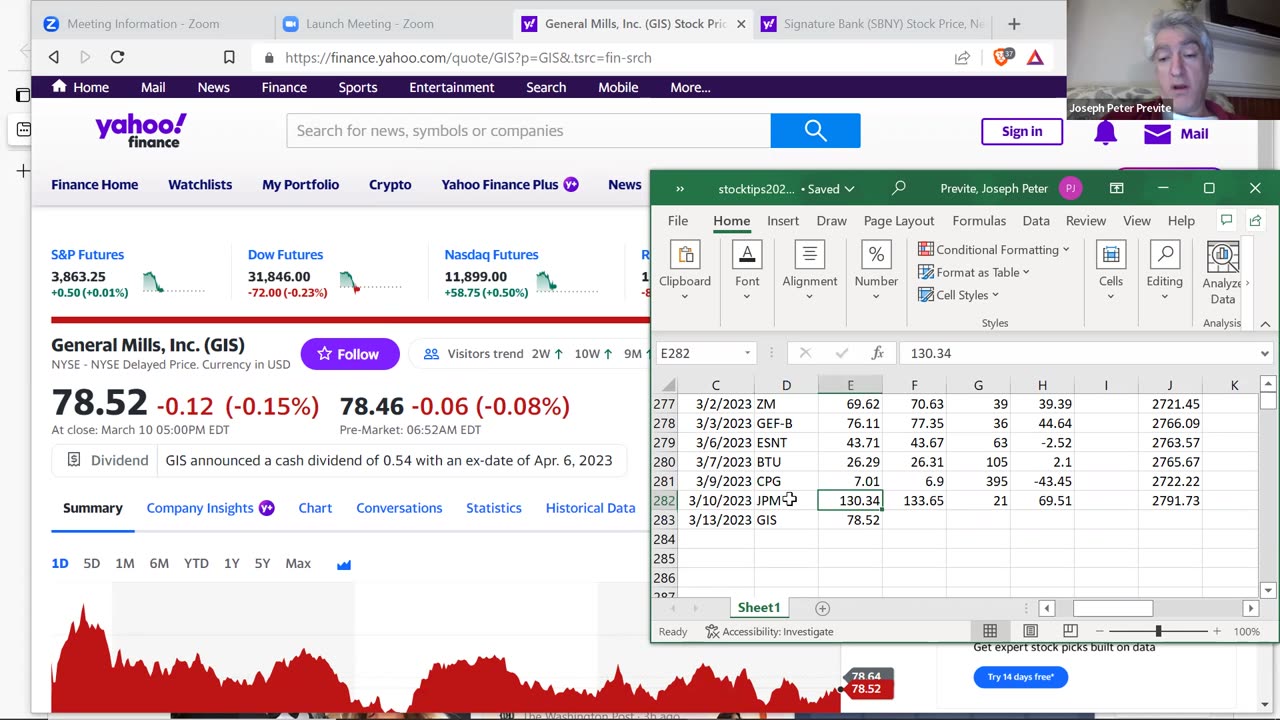
Task: Select the Max chart range
Action: 298,564
